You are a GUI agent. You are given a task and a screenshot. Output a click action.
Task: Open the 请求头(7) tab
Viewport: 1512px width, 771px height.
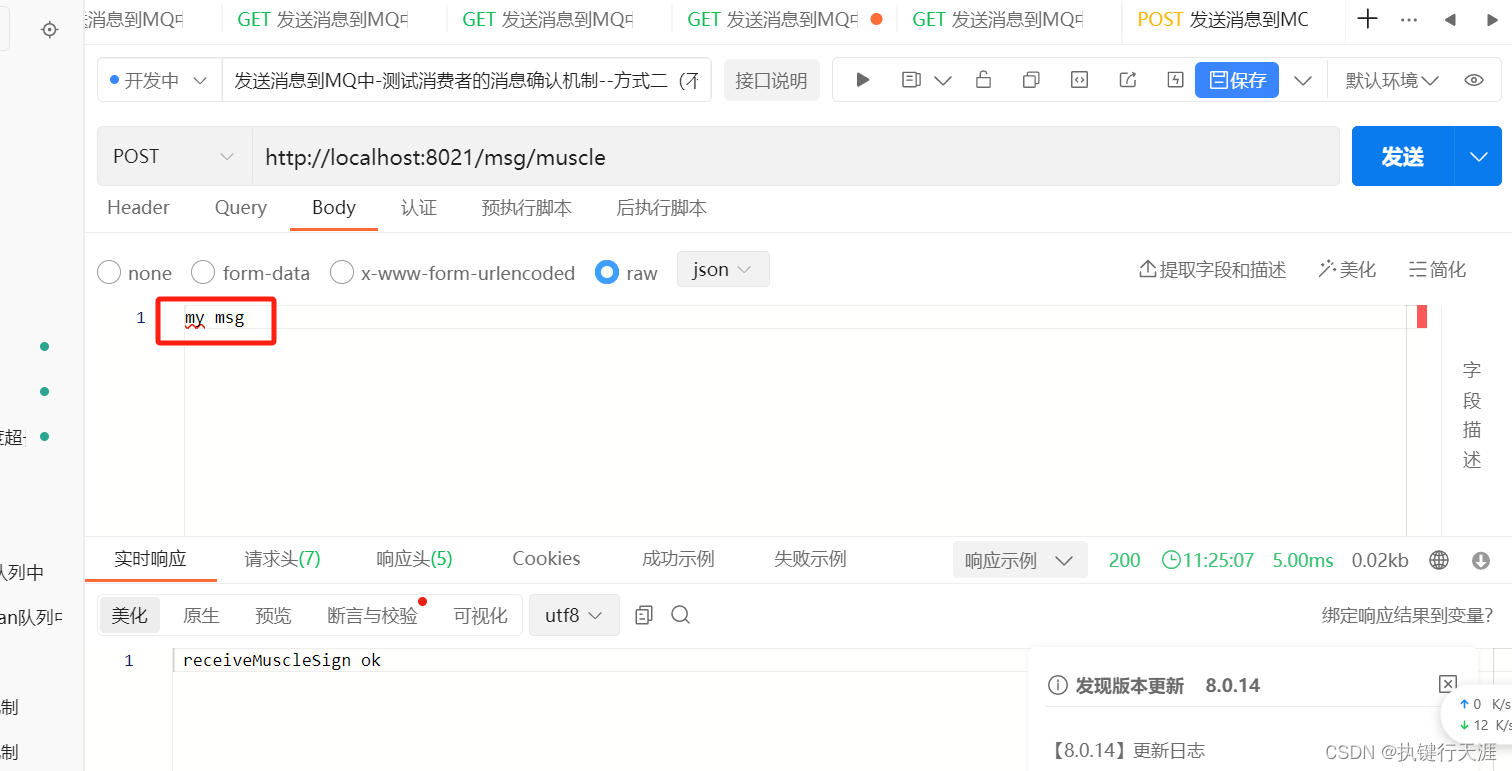pos(282,559)
